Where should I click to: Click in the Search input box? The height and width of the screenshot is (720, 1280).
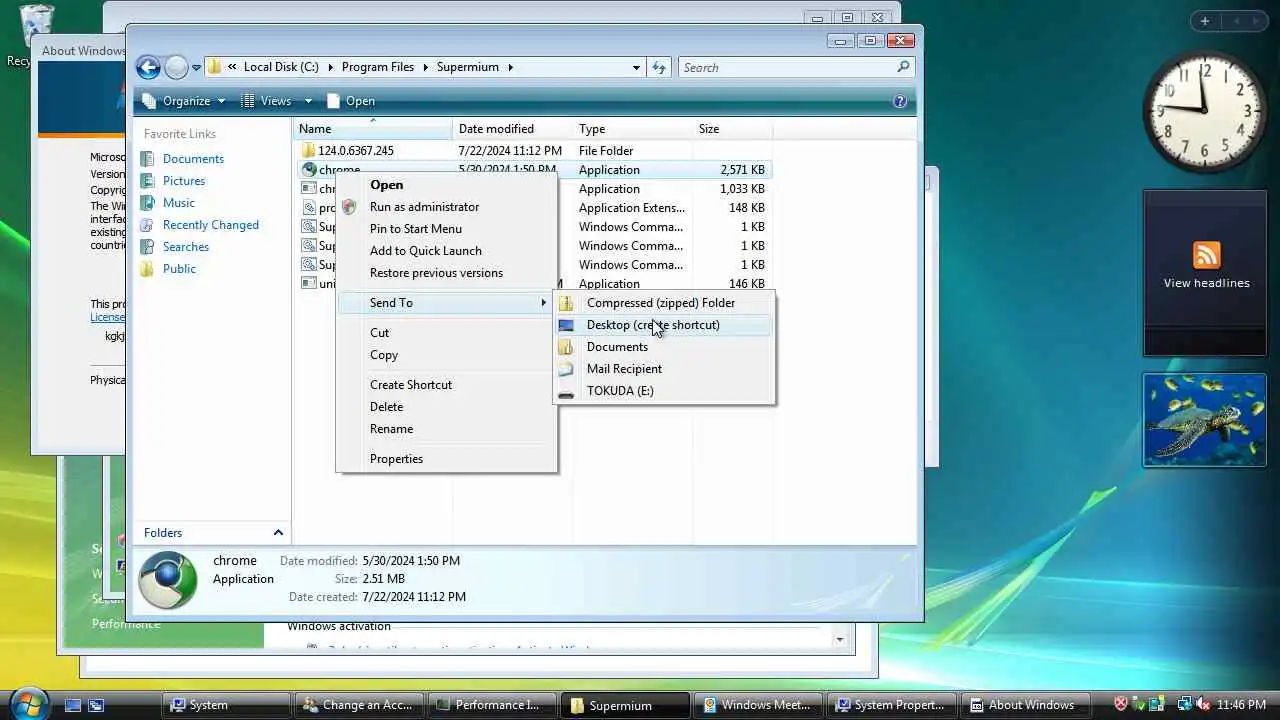pos(786,67)
